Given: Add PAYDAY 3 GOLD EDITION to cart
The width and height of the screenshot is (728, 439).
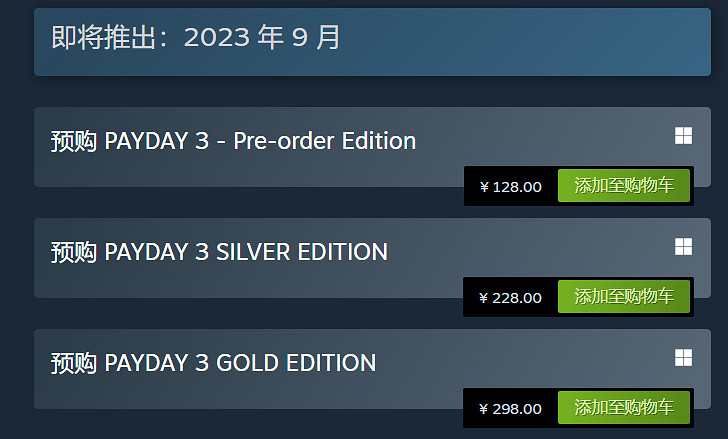Looking at the screenshot, I should click(x=624, y=408).
